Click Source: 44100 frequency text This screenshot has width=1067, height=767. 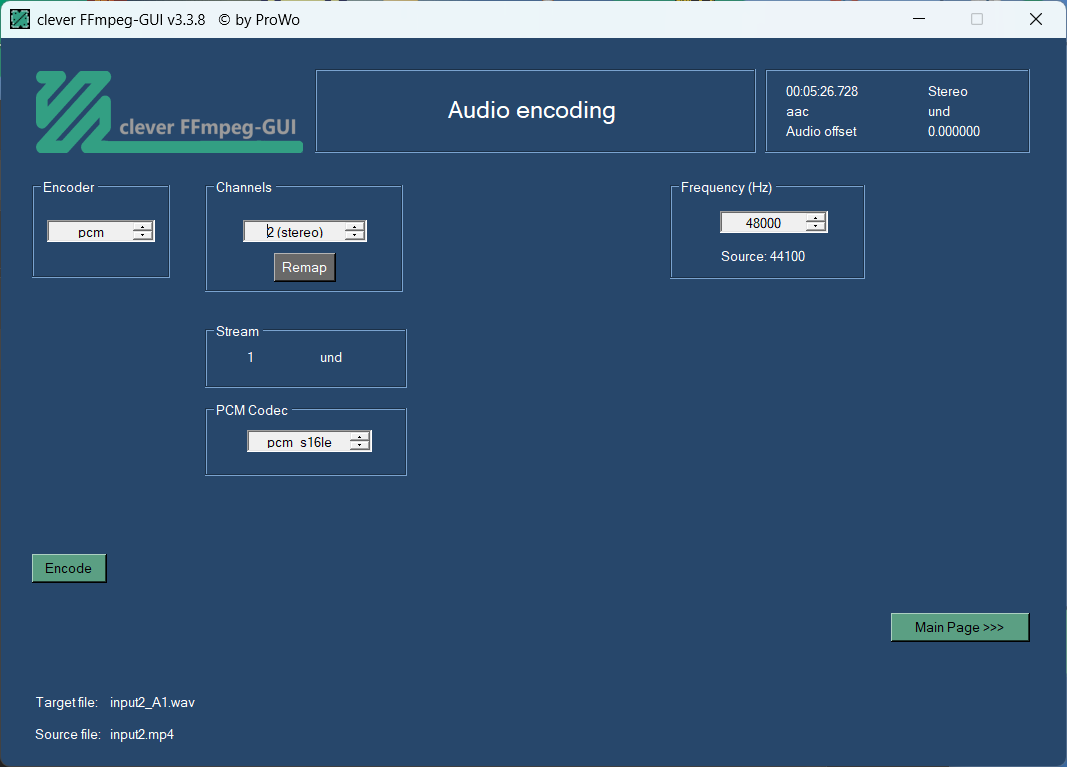pos(763,257)
